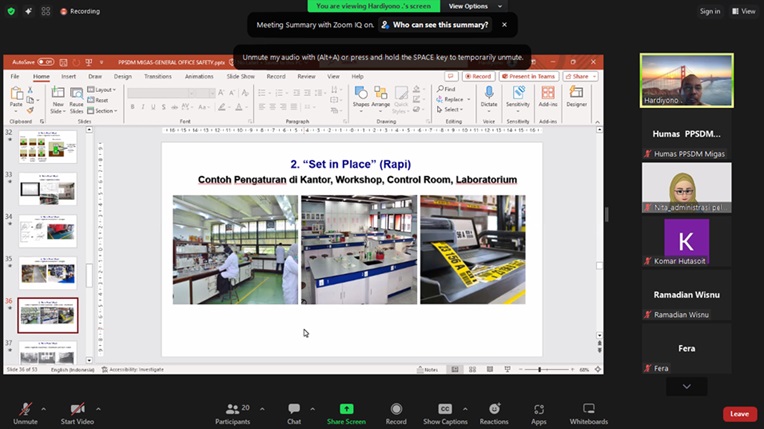The height and width of the screenshot is (429, 764).
Task: Click the New Slide icon
Action: (x=57, y=94)
